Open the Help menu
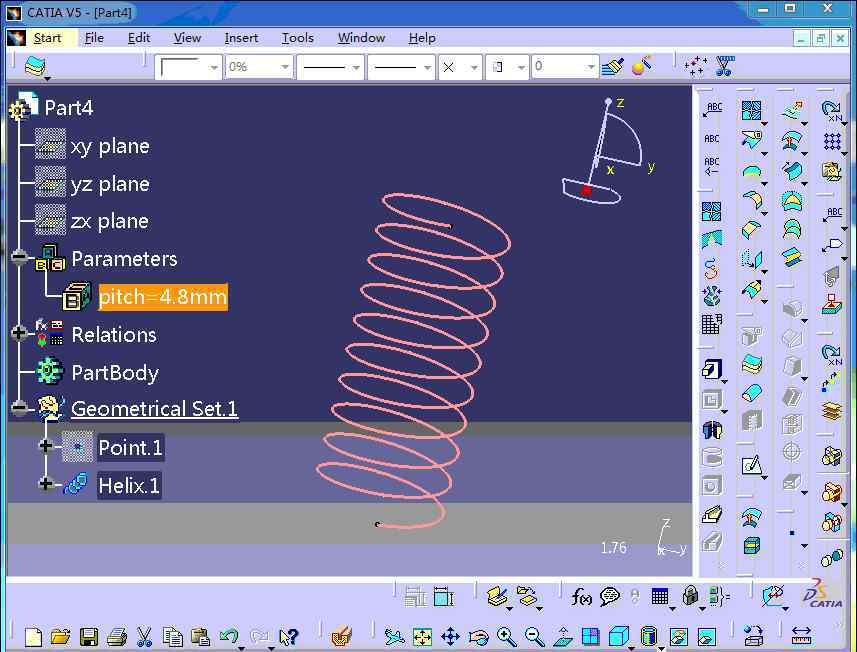The image size is (857, 652). (x=422, y=38)
